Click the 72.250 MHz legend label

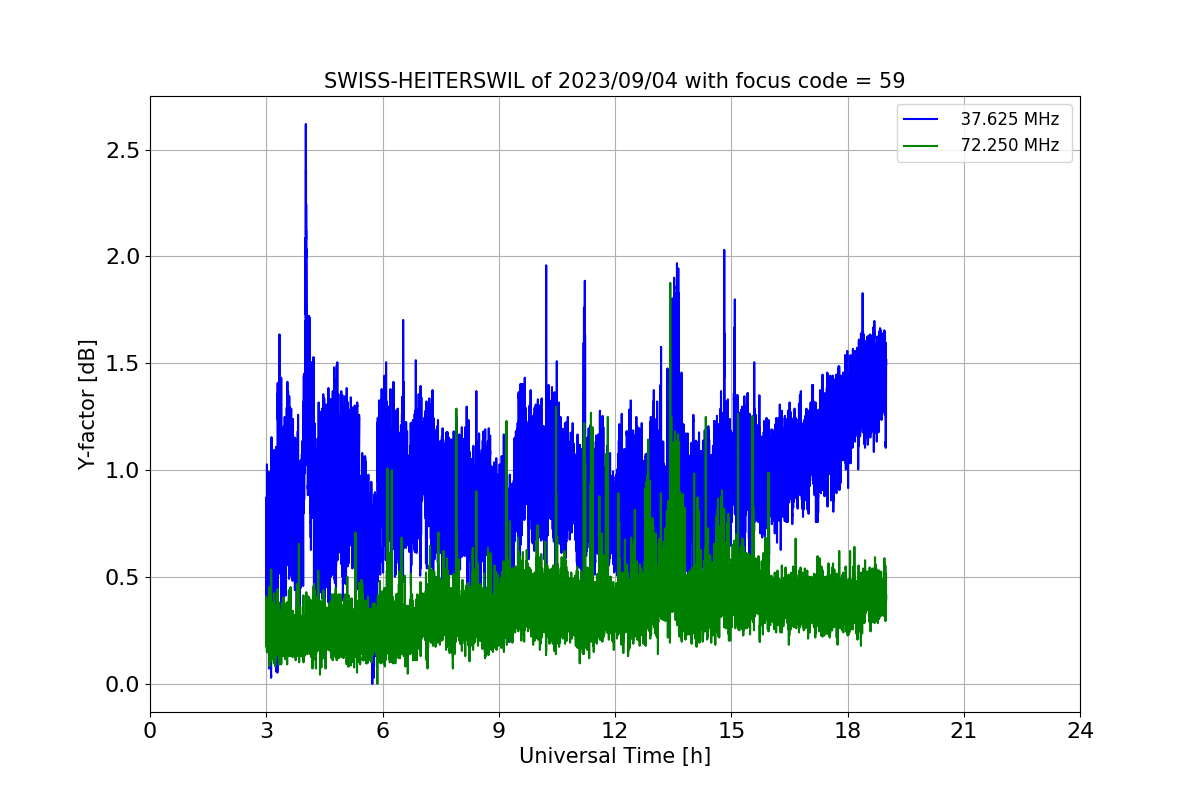pyautogui.click(x=1009, y=146)
